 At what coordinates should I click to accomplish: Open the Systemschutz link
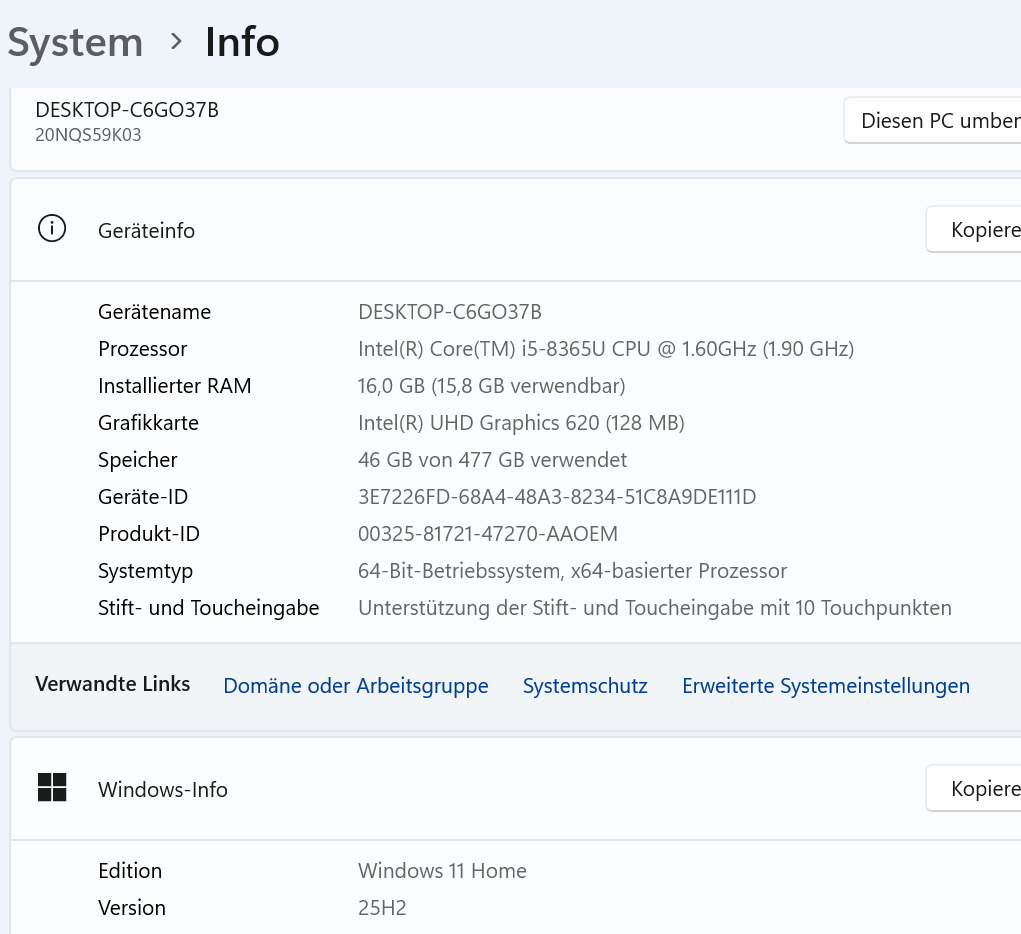point(585,686)
